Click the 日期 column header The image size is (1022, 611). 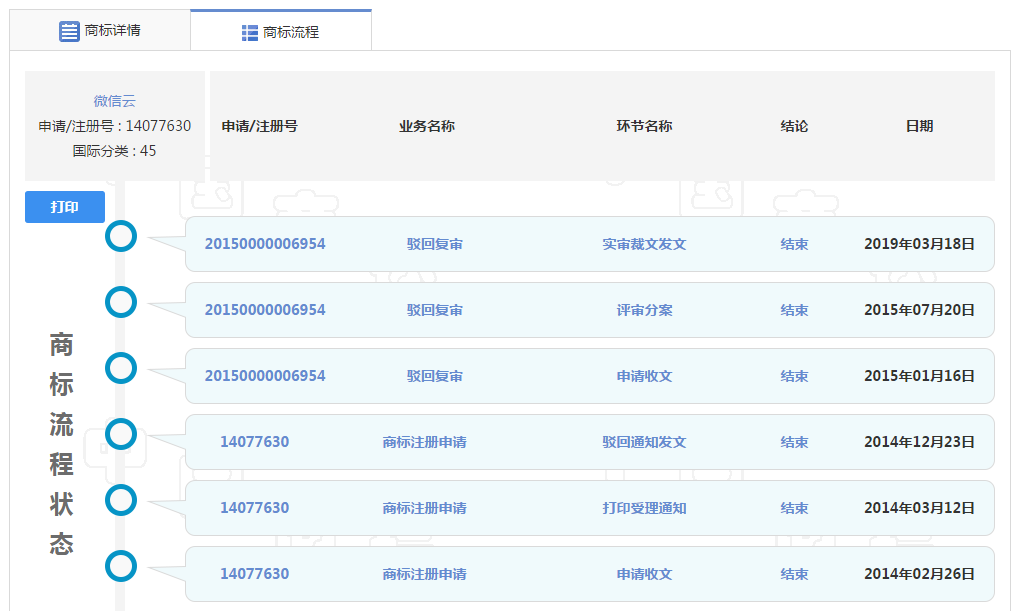pos(919,126)
